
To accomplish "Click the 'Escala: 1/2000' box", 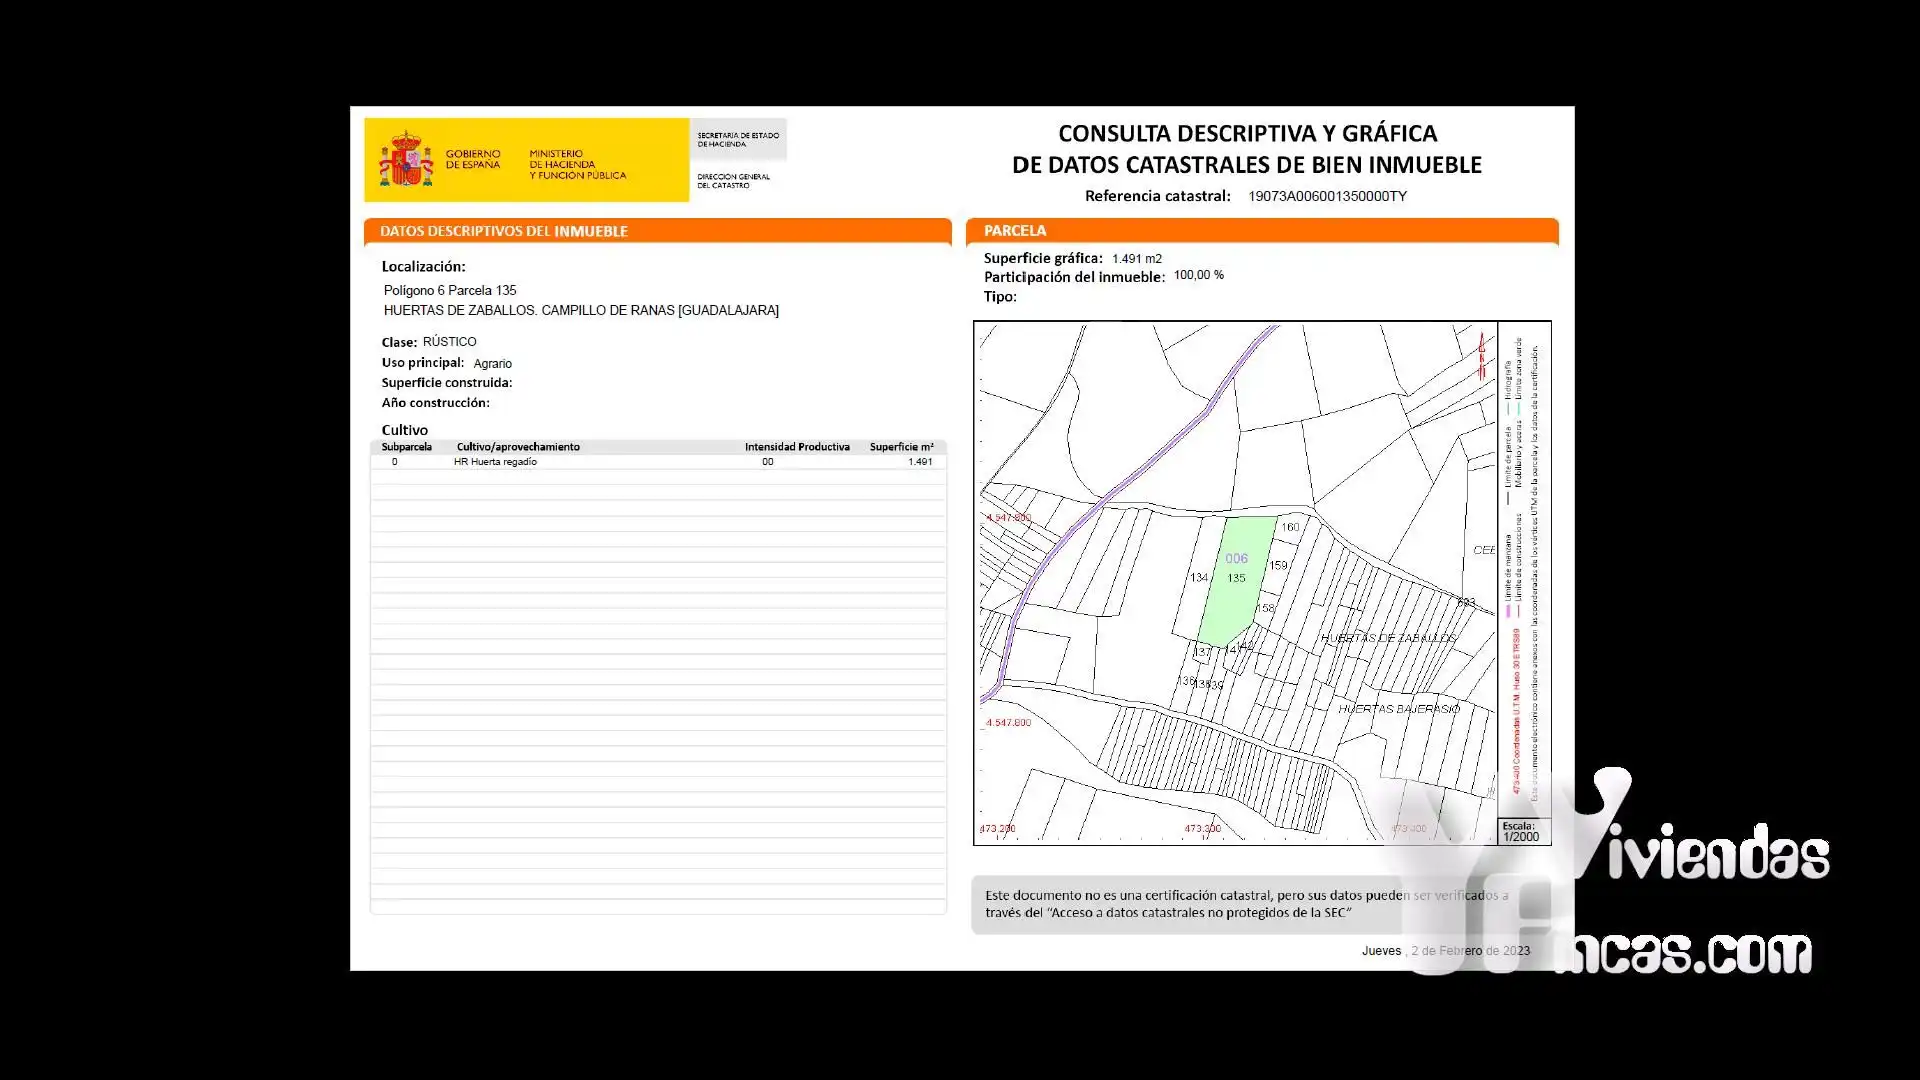I will point(1524,832).
